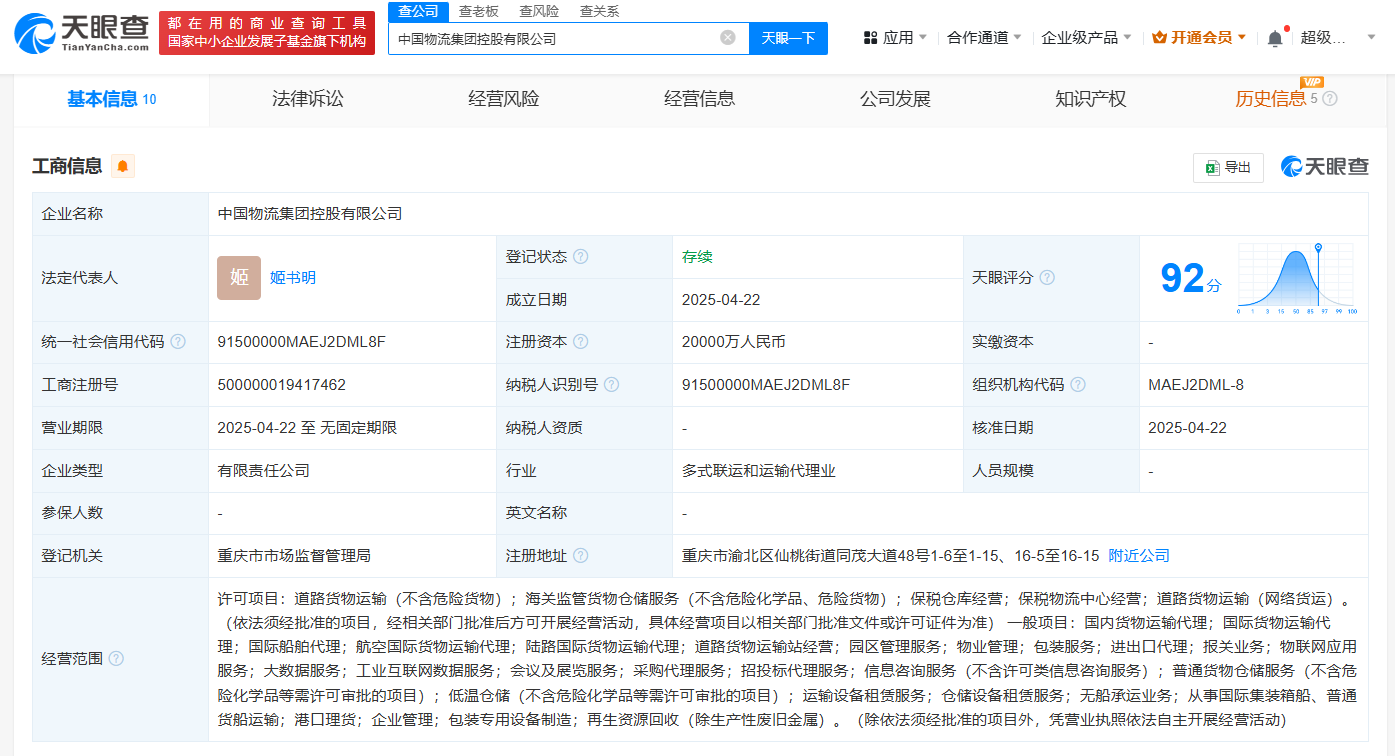The width and height of the screenshot is (1395, 756).
Task: Click question icon next to 天眼评分
Action: 1047,278
